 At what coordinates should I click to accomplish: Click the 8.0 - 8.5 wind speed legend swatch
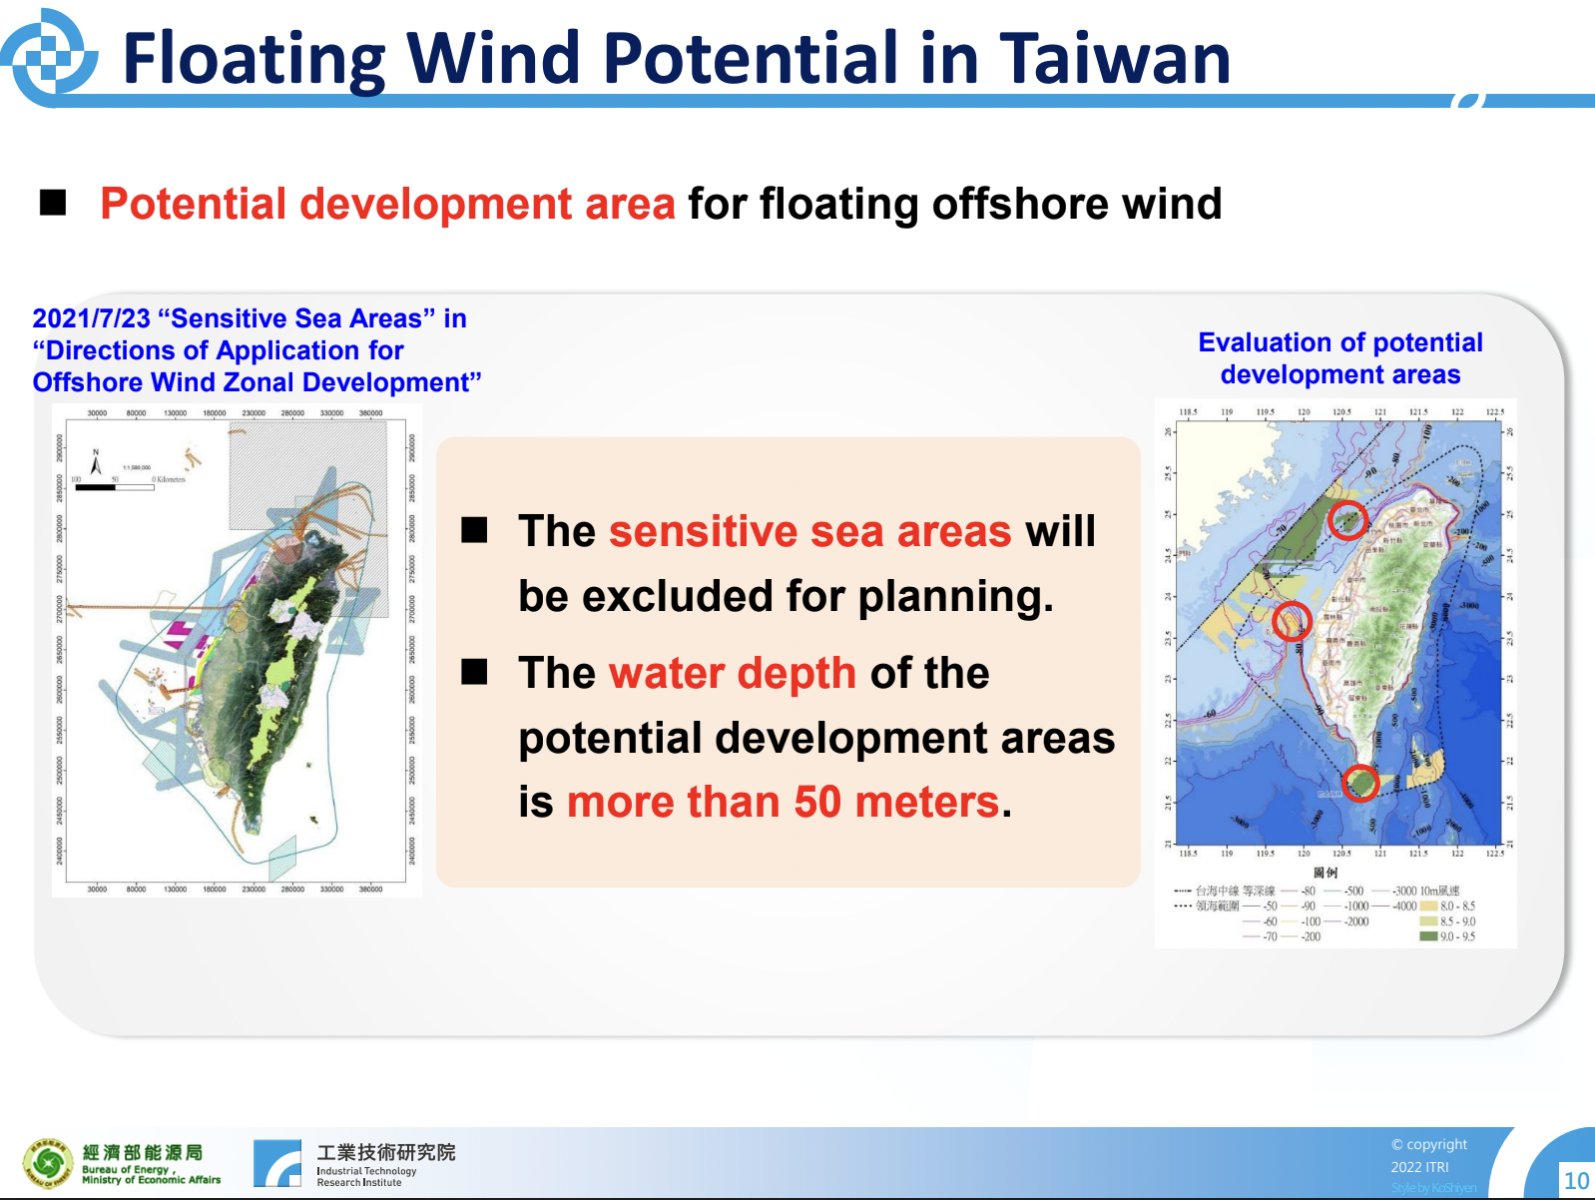click(1429, 906)
